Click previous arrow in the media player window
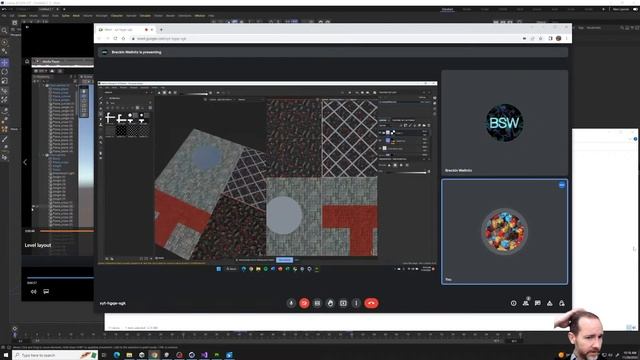Screen dimensions: 640x360 click(x=25, y=162)
